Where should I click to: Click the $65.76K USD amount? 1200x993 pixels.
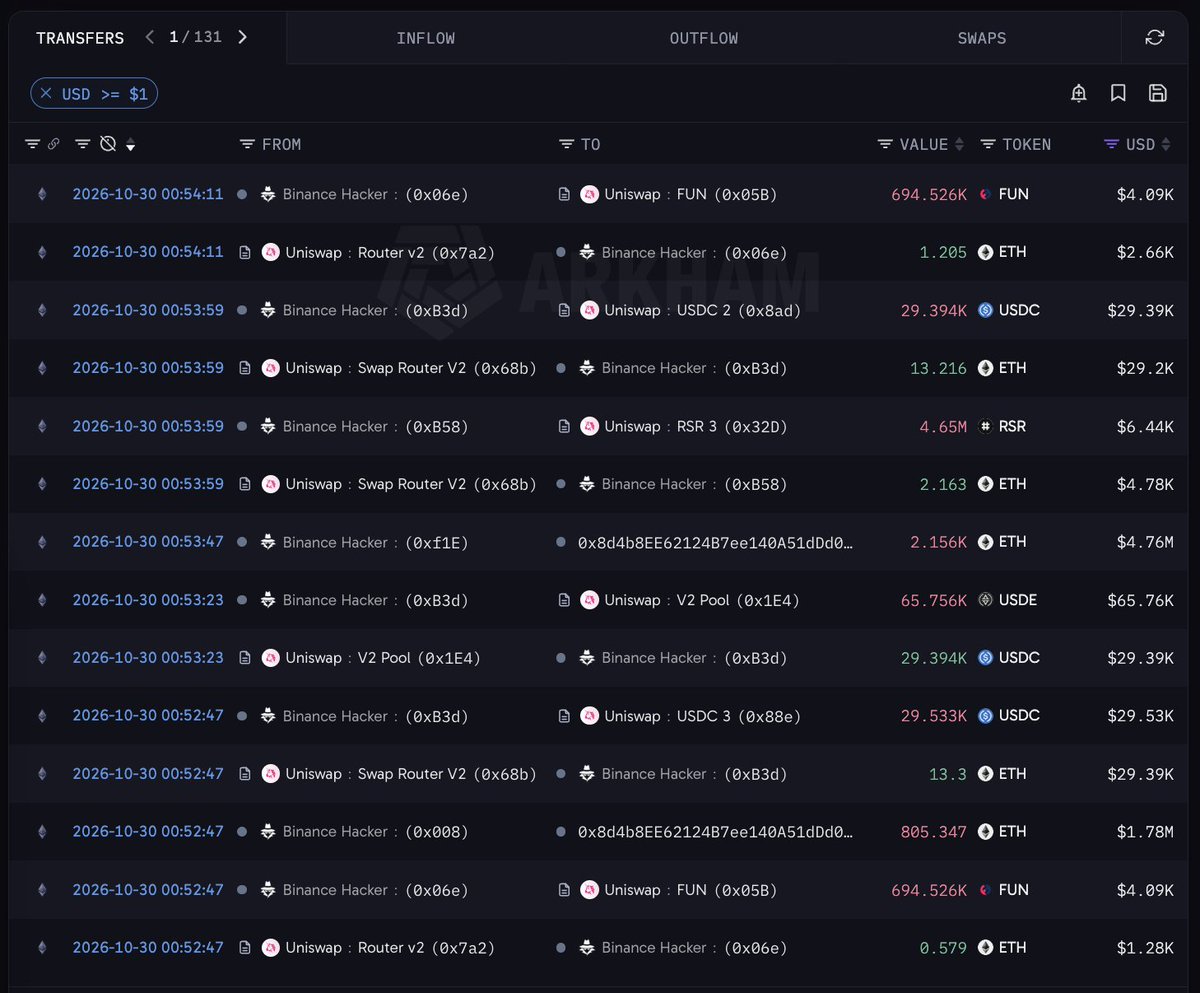click(x=1141, y=600)
